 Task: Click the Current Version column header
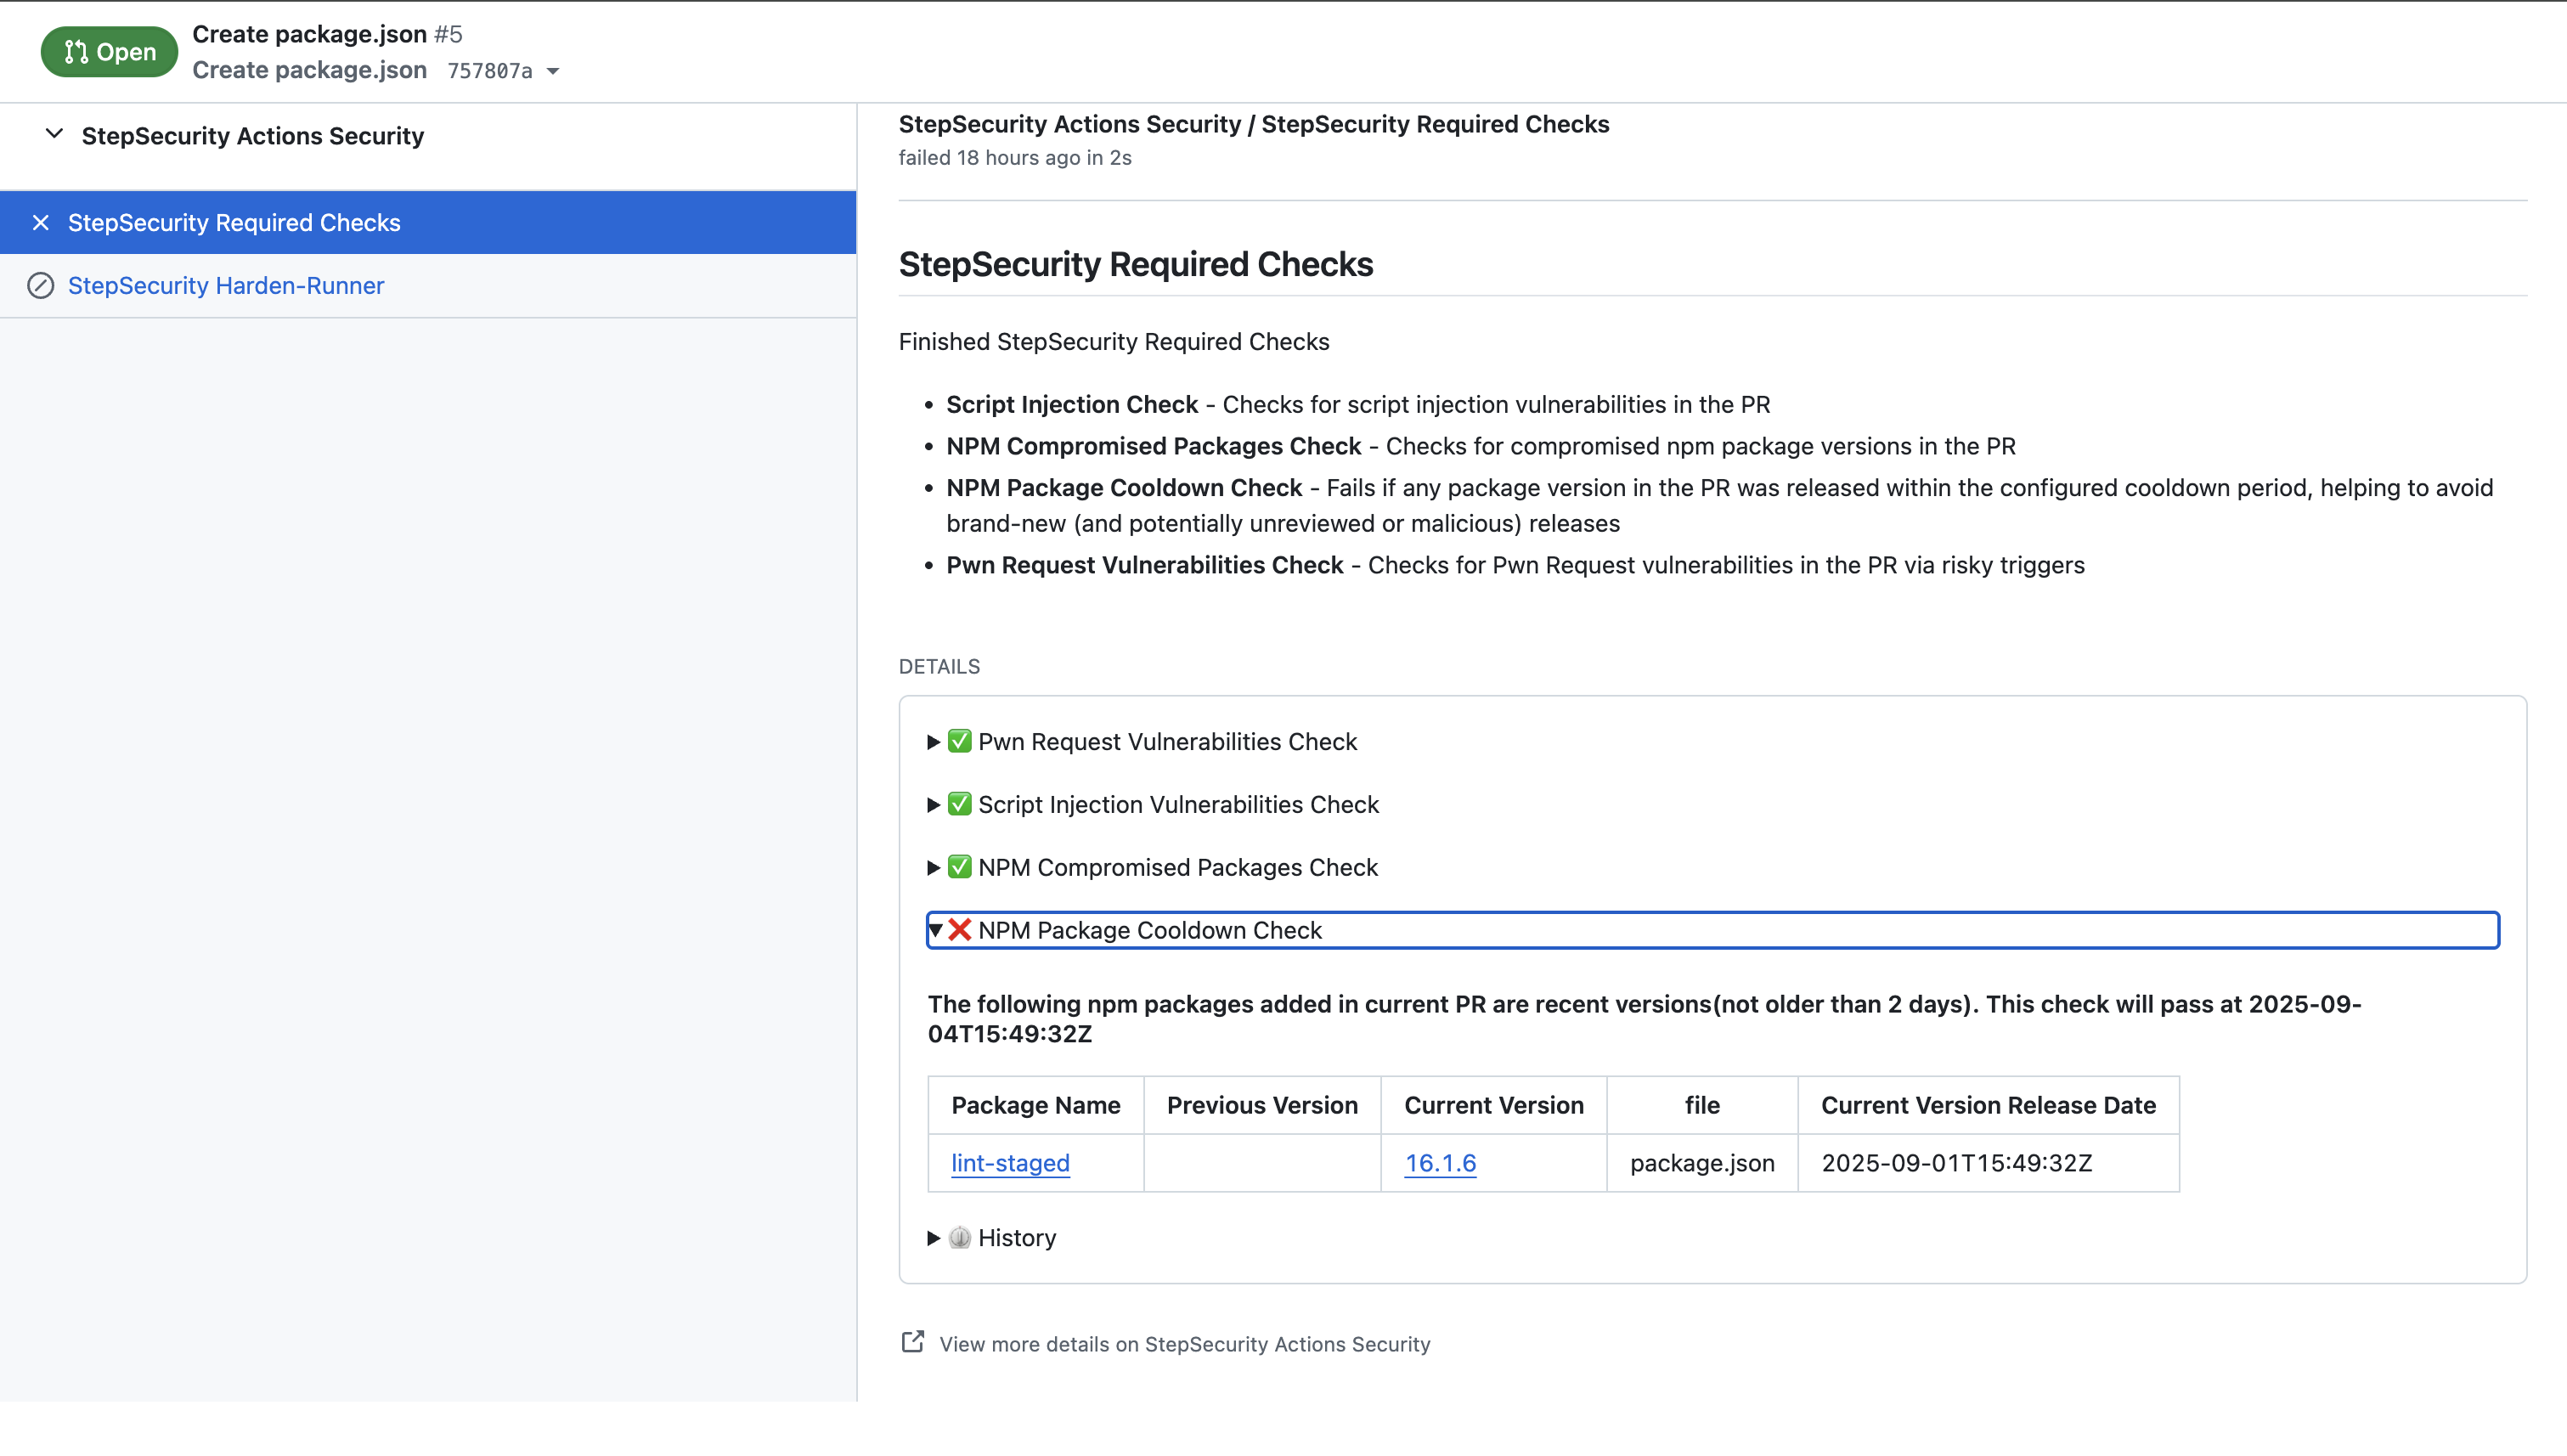[1494, 1105]
